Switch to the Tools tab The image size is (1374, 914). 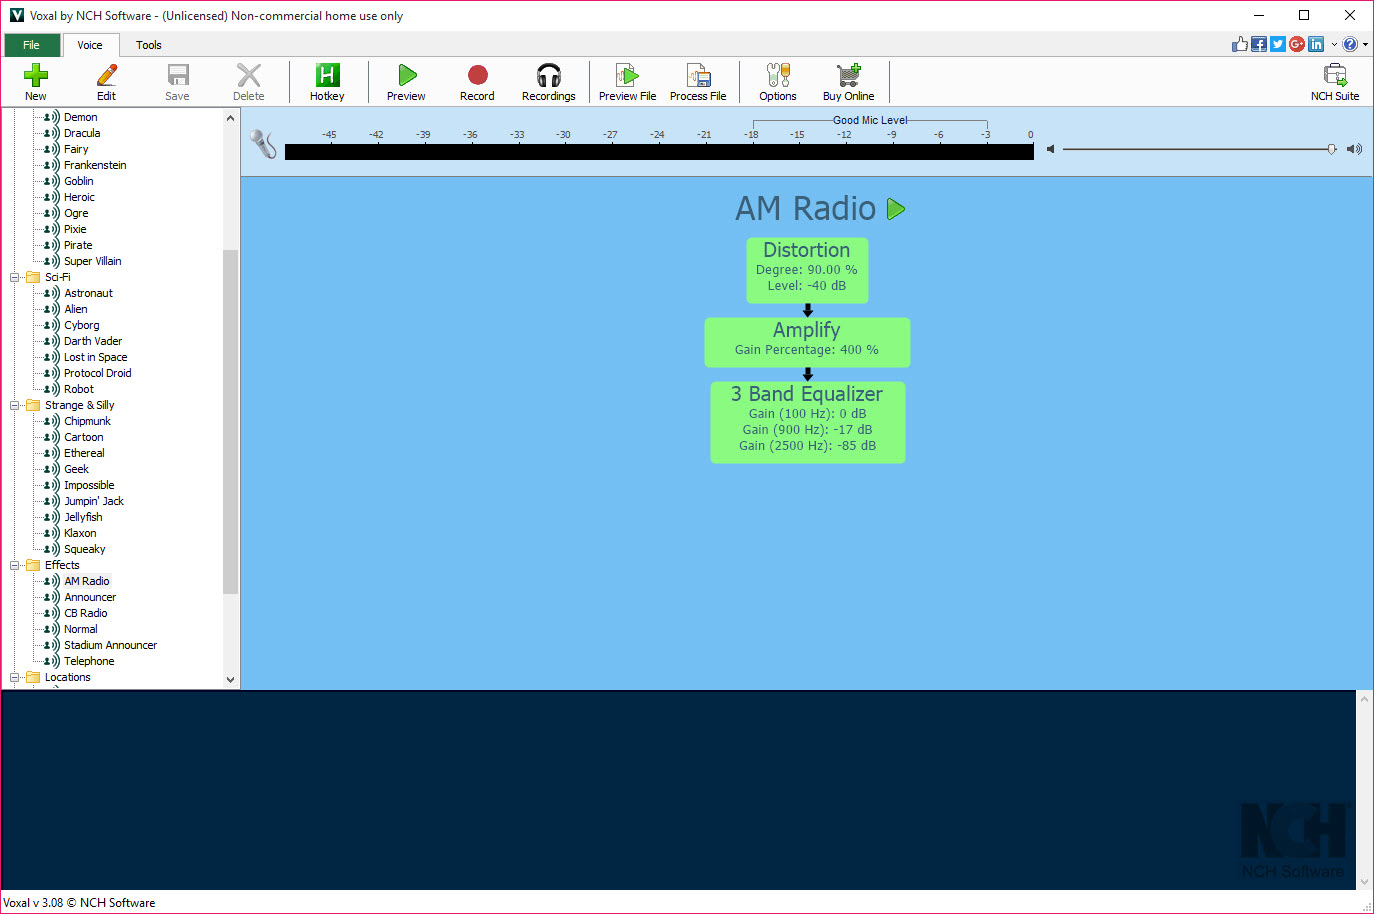[149, 45]
